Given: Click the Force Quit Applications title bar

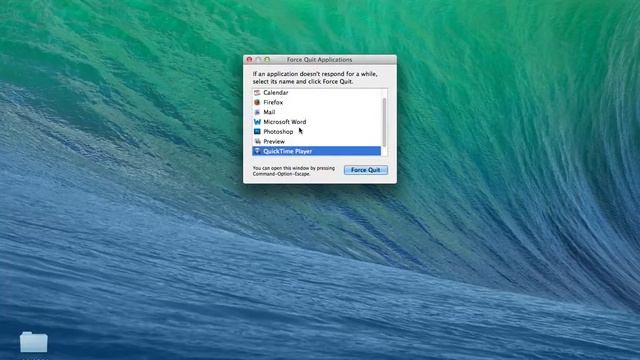Looking at the screenshot, I should [320, 60].
